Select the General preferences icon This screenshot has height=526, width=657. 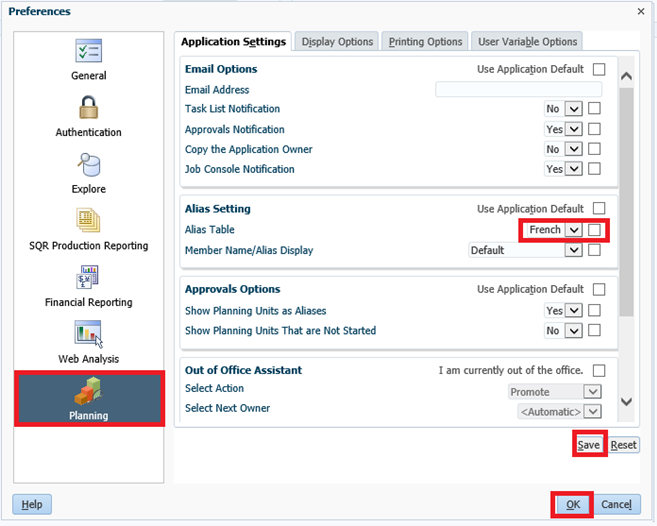[x=88, y=52]
